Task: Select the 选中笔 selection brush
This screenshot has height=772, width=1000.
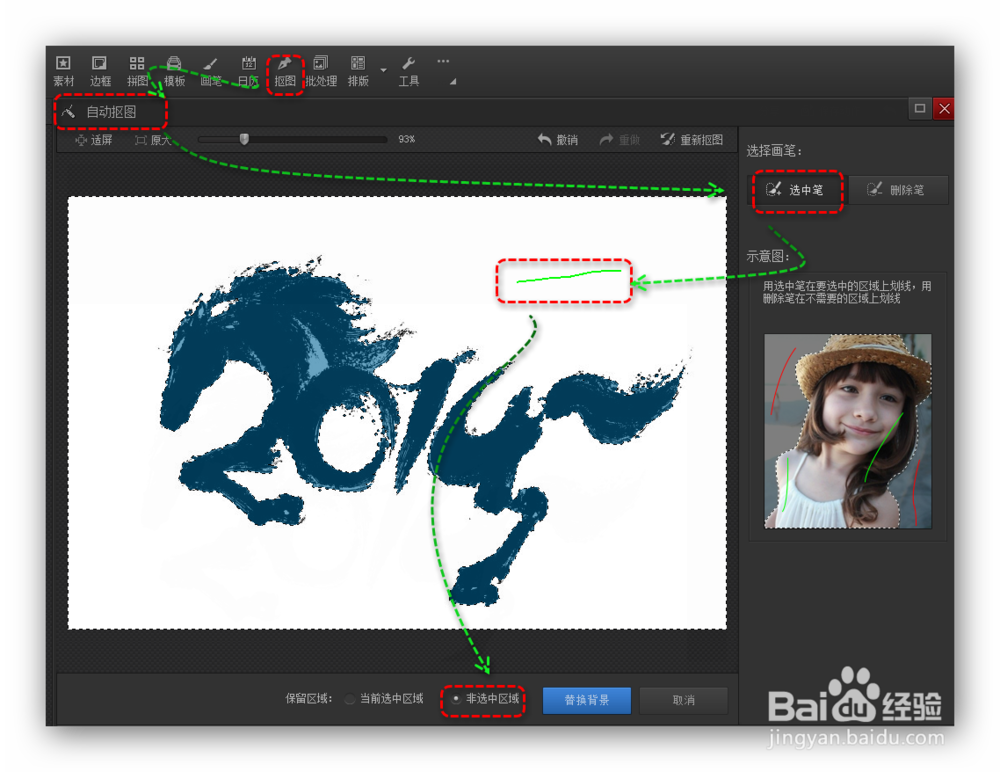Action: pyautogui.click(x=797, y=189)
